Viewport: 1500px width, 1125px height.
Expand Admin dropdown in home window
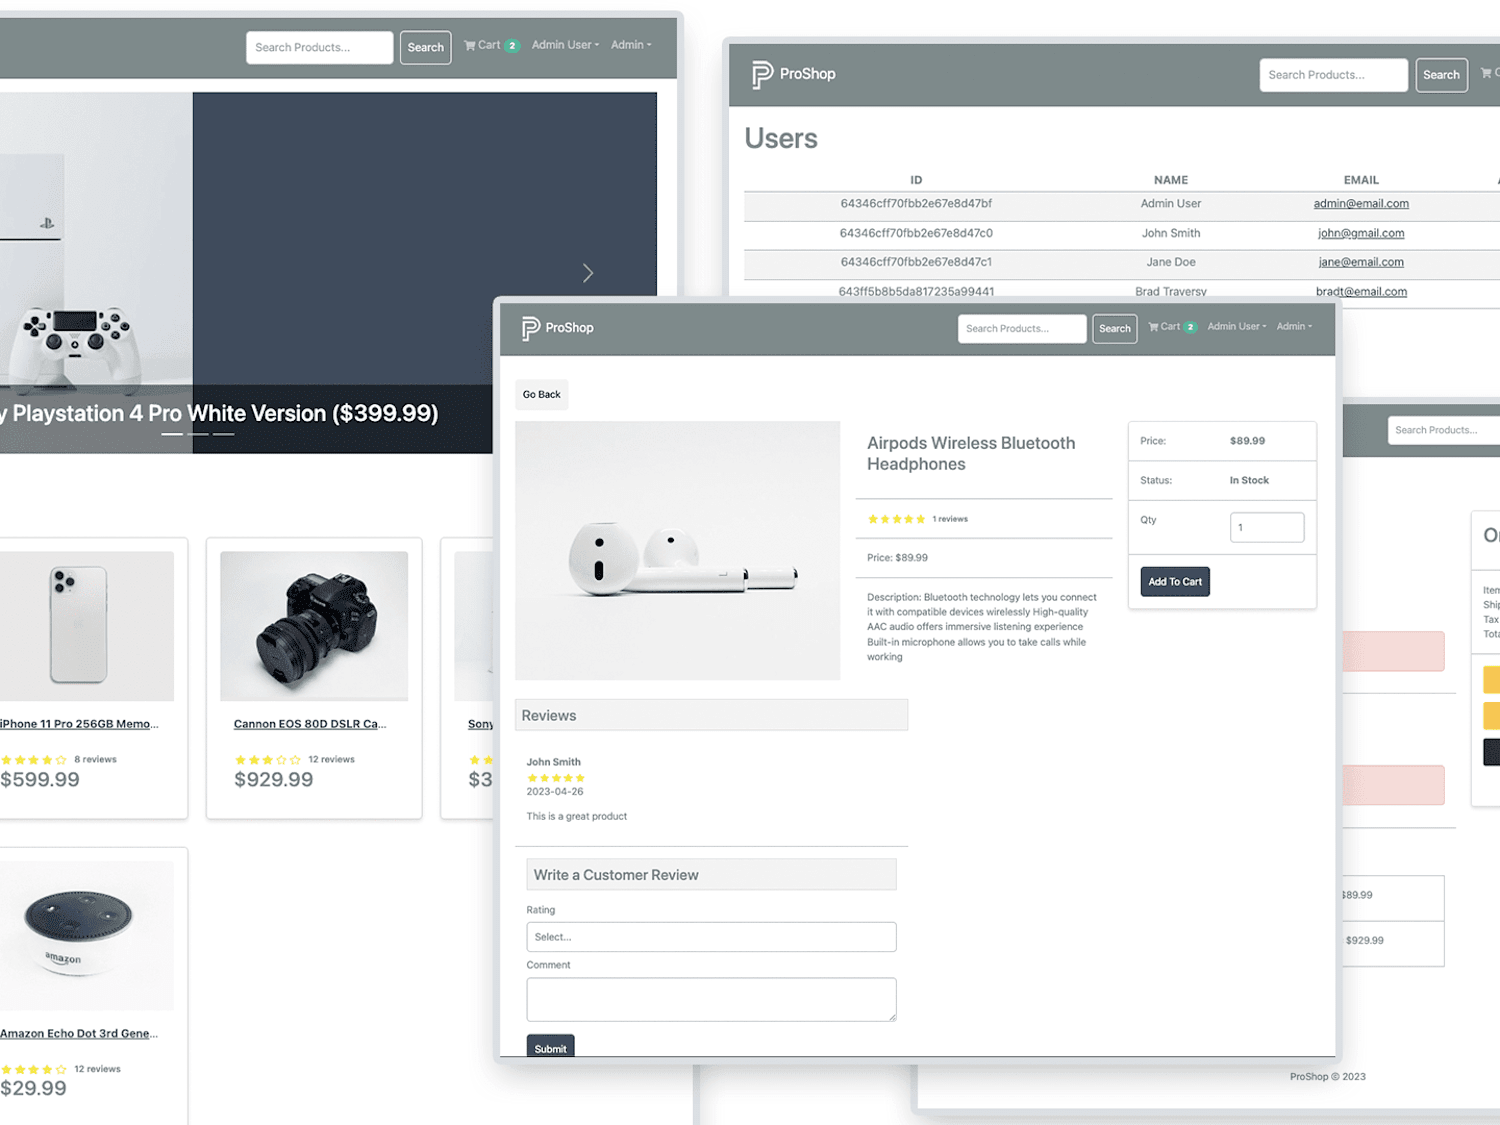(631, 45)
